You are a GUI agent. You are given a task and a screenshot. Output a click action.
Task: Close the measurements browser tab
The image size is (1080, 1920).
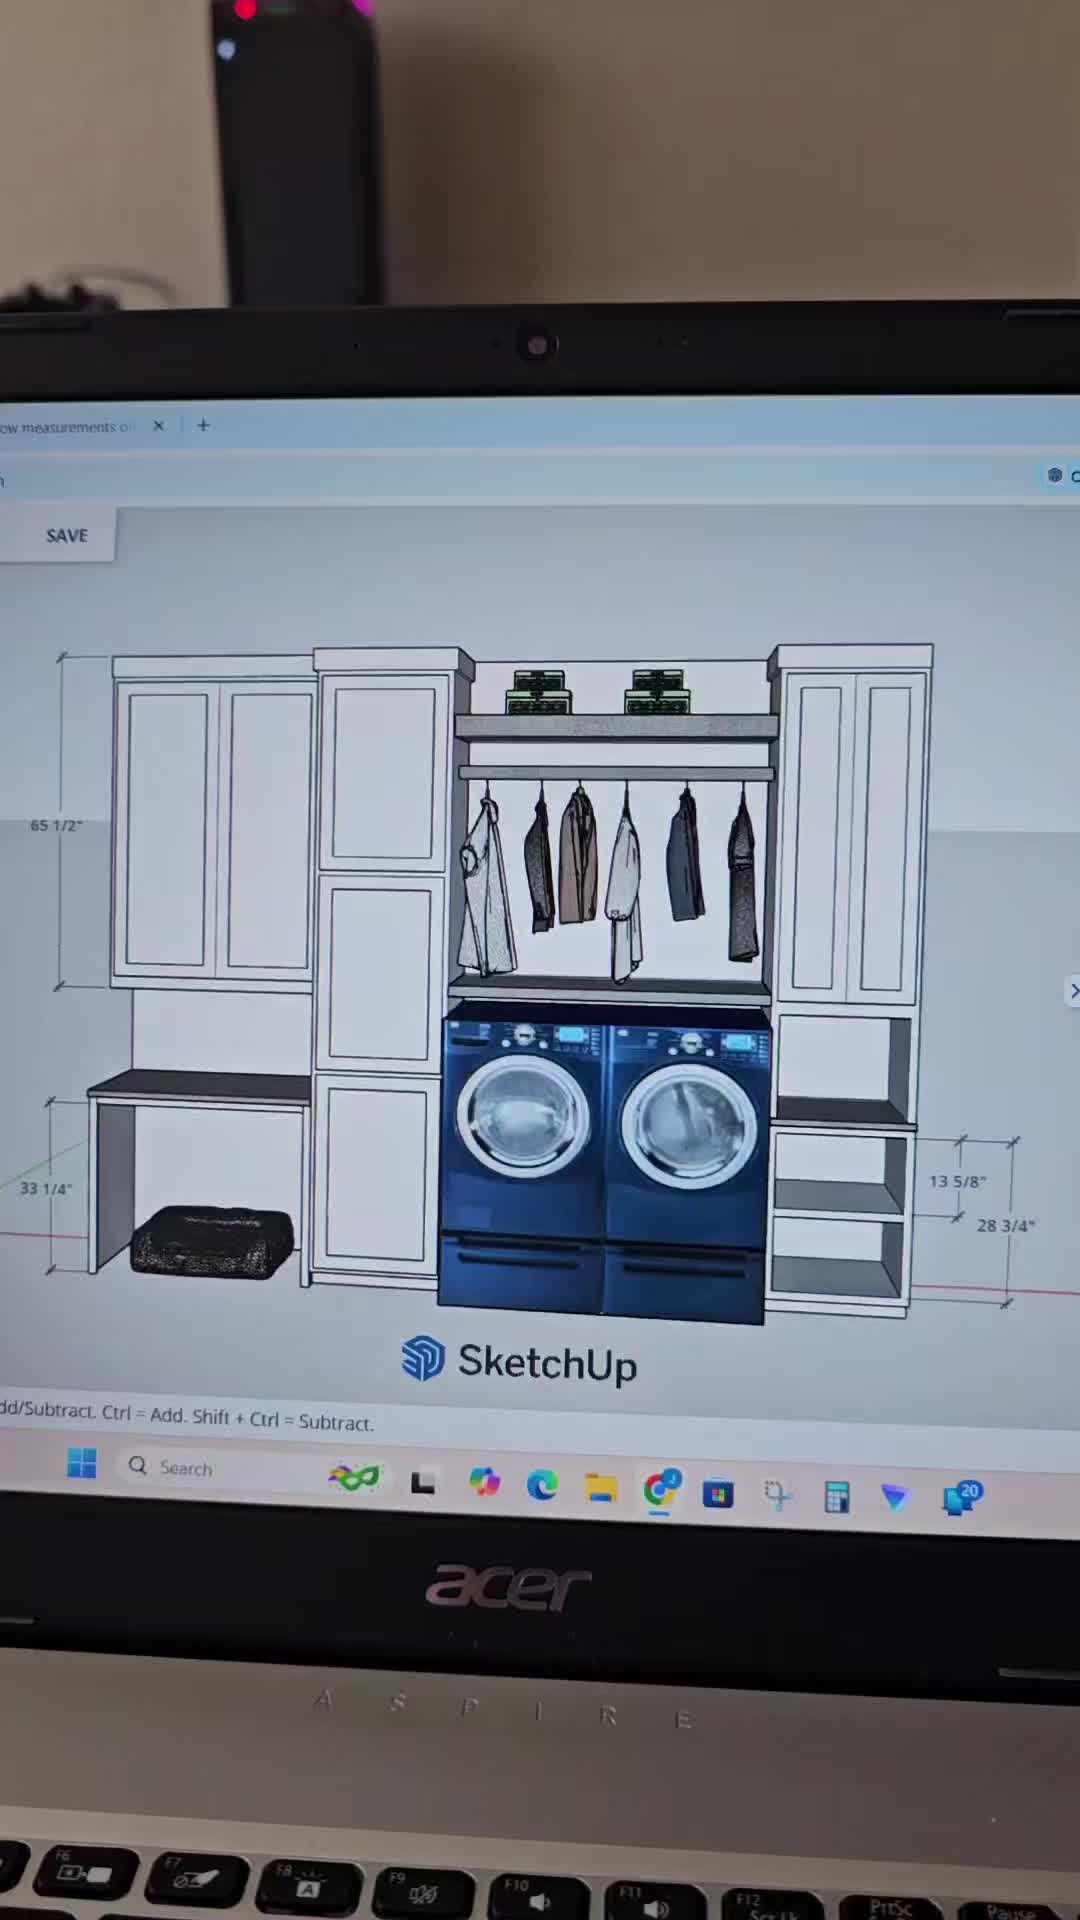pyautogui.click(x=158, y=425)
